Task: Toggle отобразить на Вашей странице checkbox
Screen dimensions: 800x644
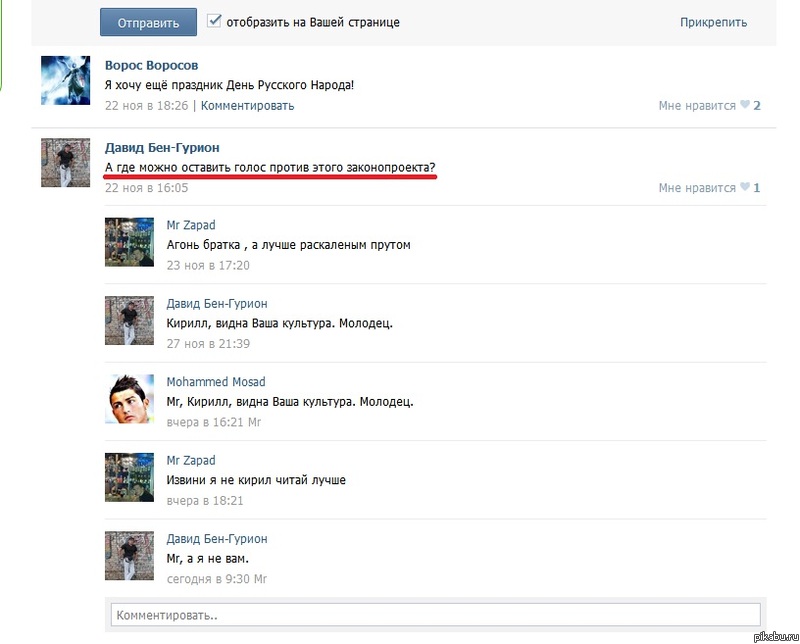Action: (214, 21)
